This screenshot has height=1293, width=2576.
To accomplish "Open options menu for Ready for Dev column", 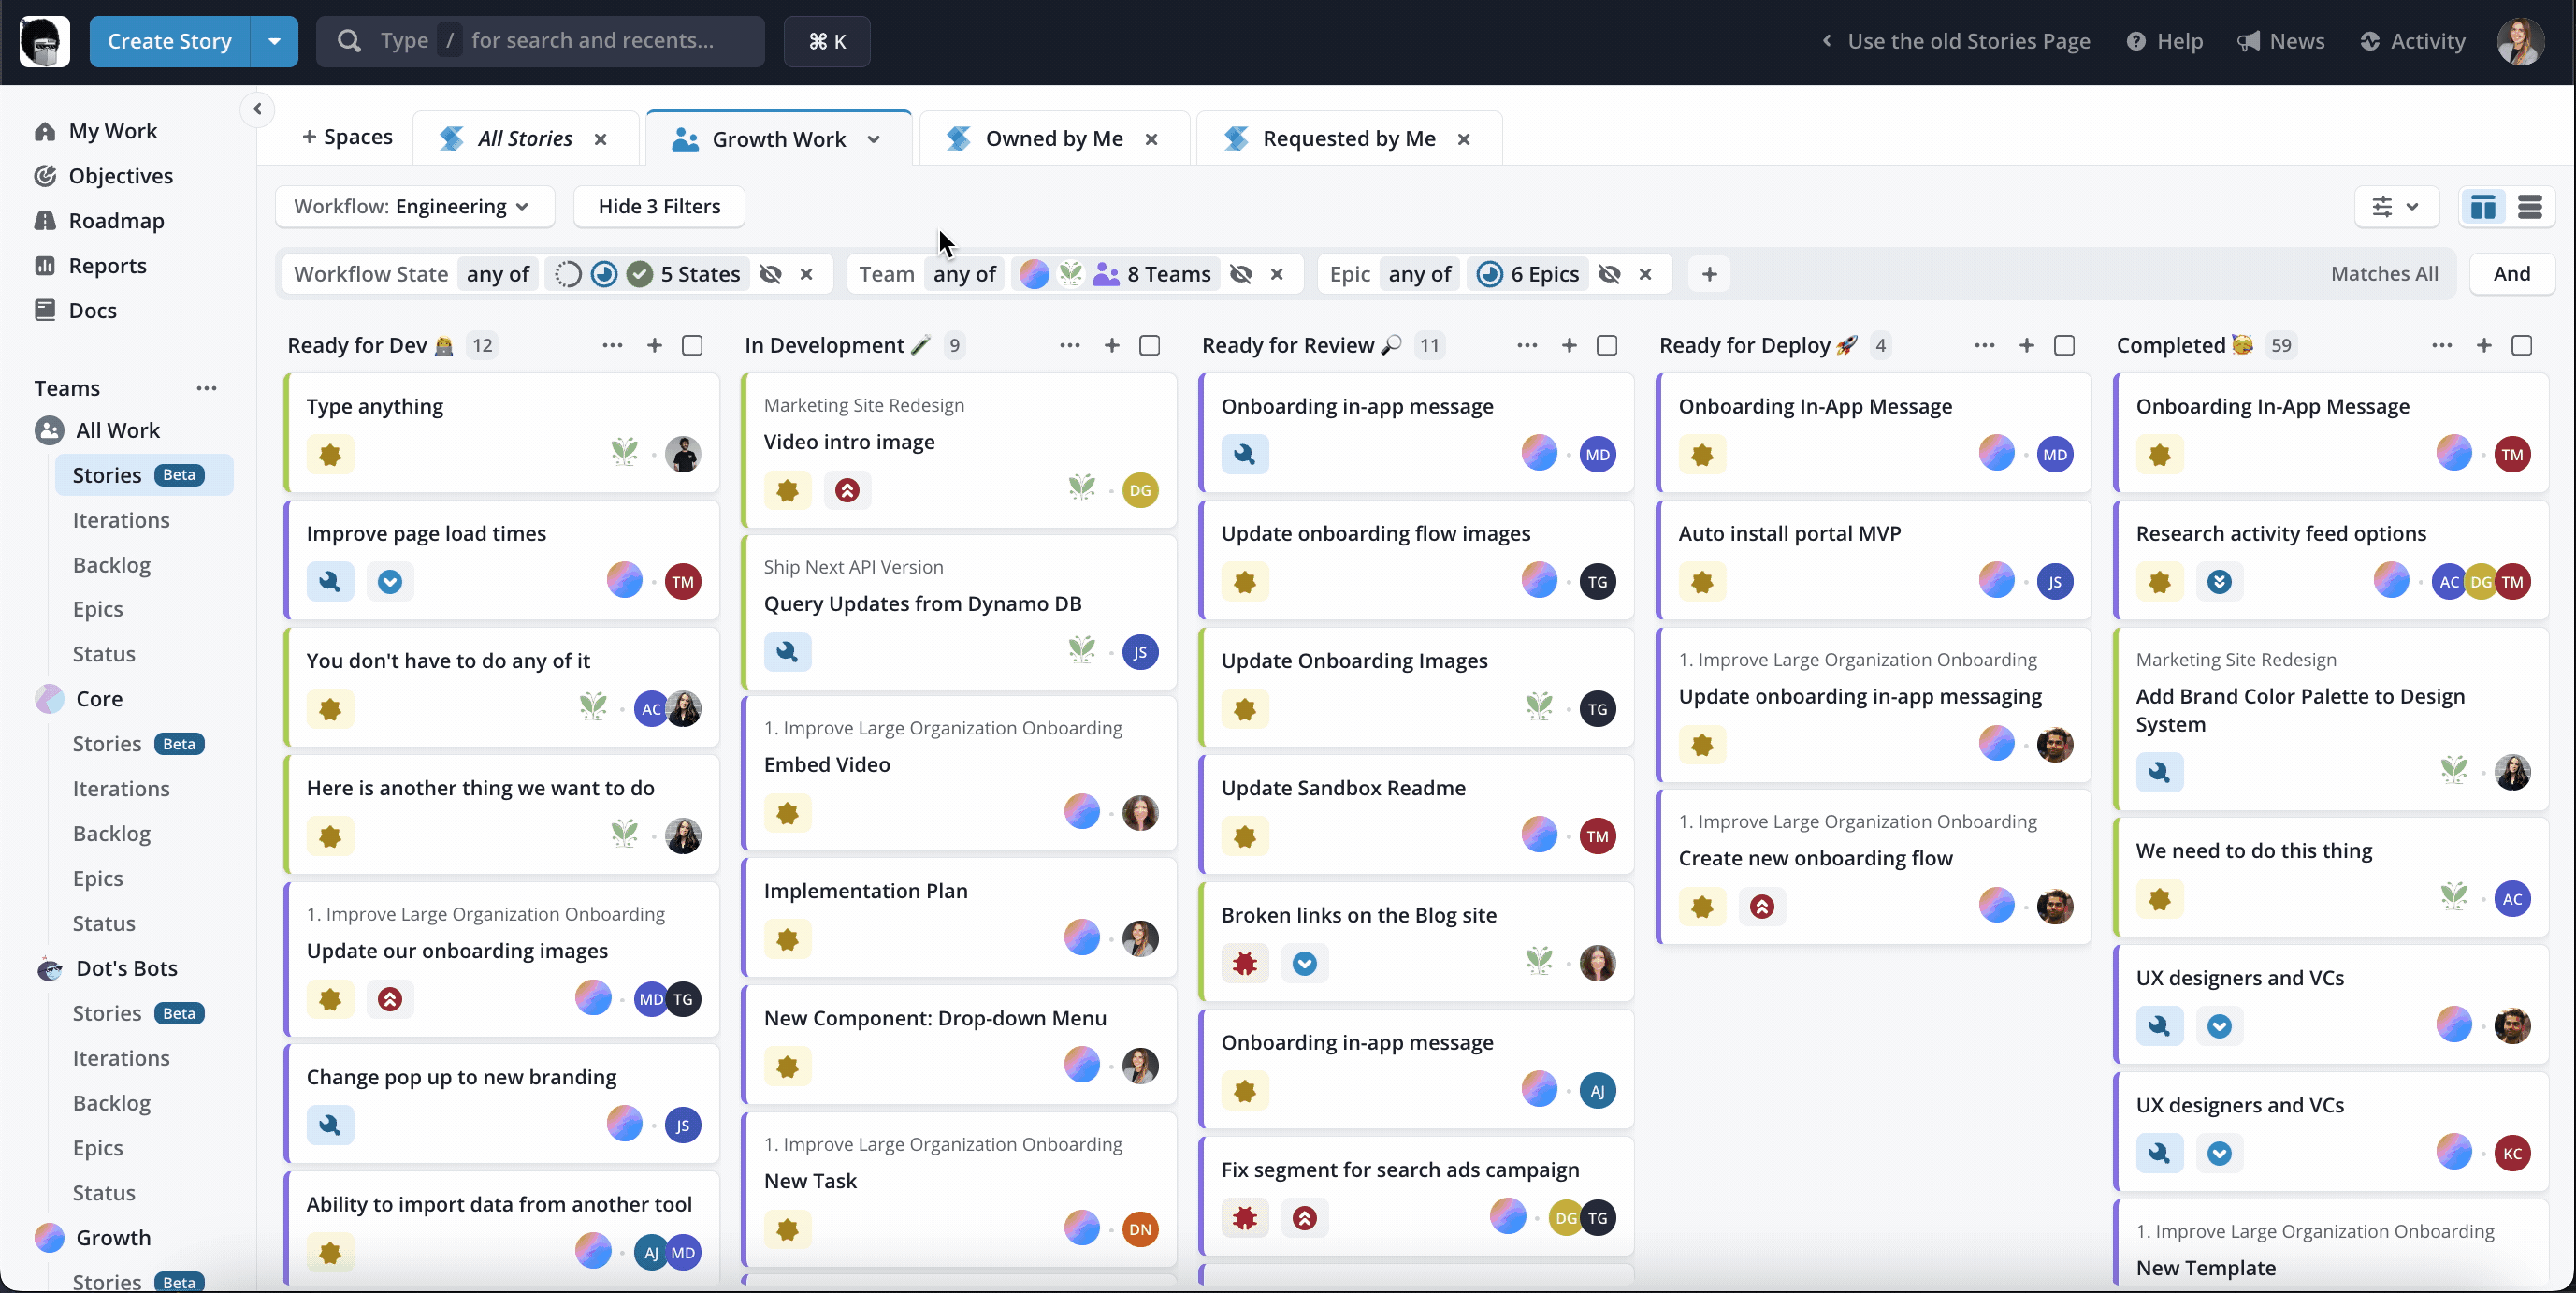I will click(x=611, y=345).
